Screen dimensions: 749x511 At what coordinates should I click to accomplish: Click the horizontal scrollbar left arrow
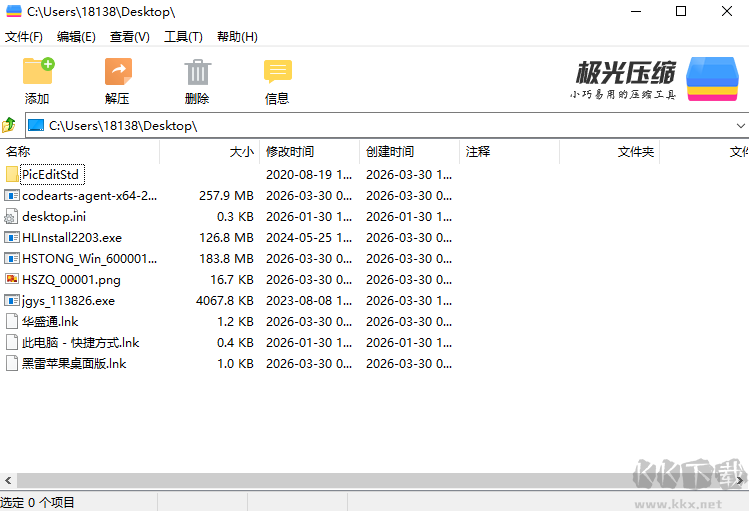(x=8, y=480)
